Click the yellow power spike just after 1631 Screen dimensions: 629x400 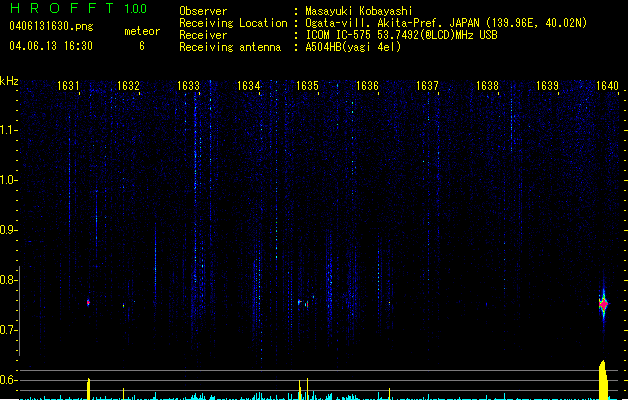click(89, 389)
